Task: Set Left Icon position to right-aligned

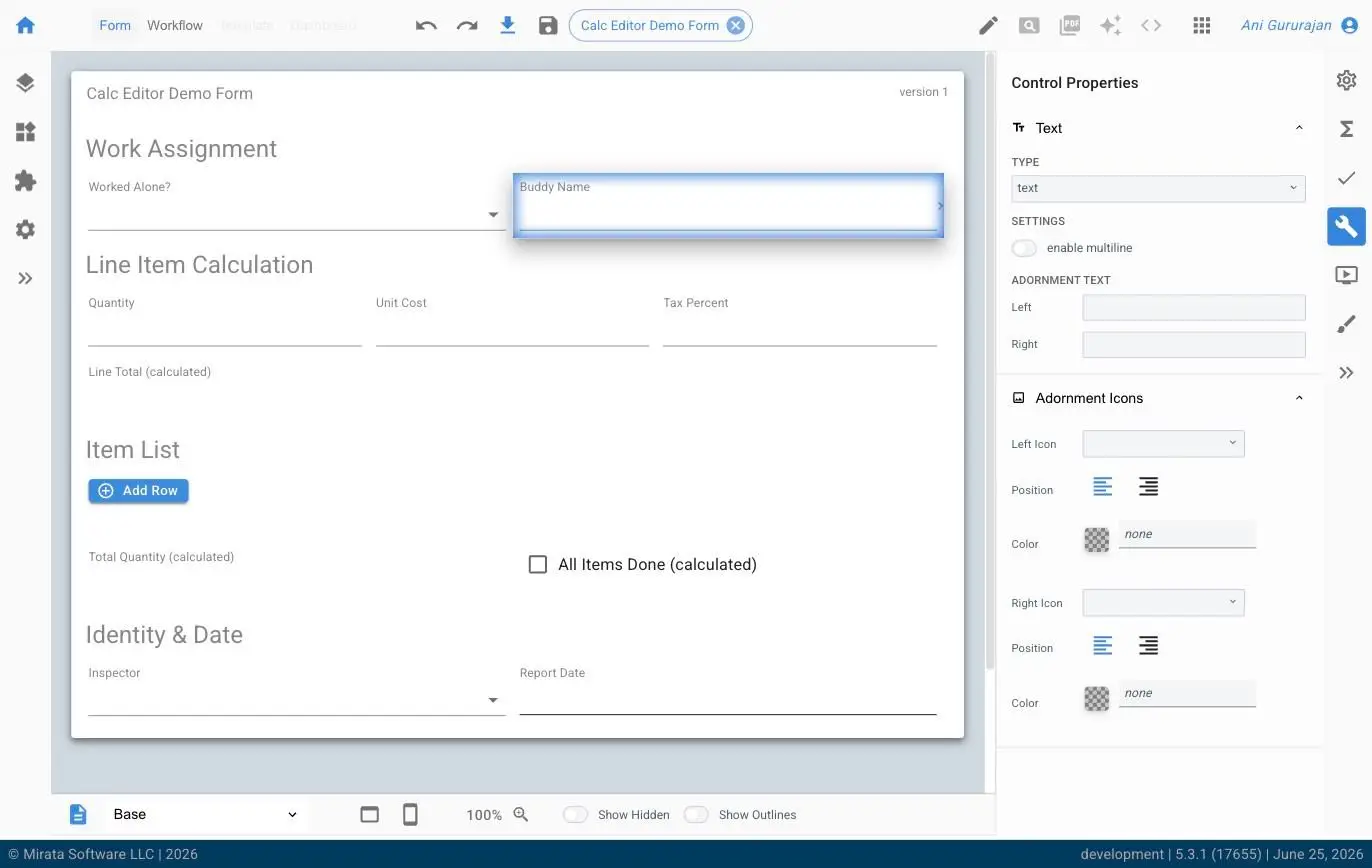Action: (1148, 487)
